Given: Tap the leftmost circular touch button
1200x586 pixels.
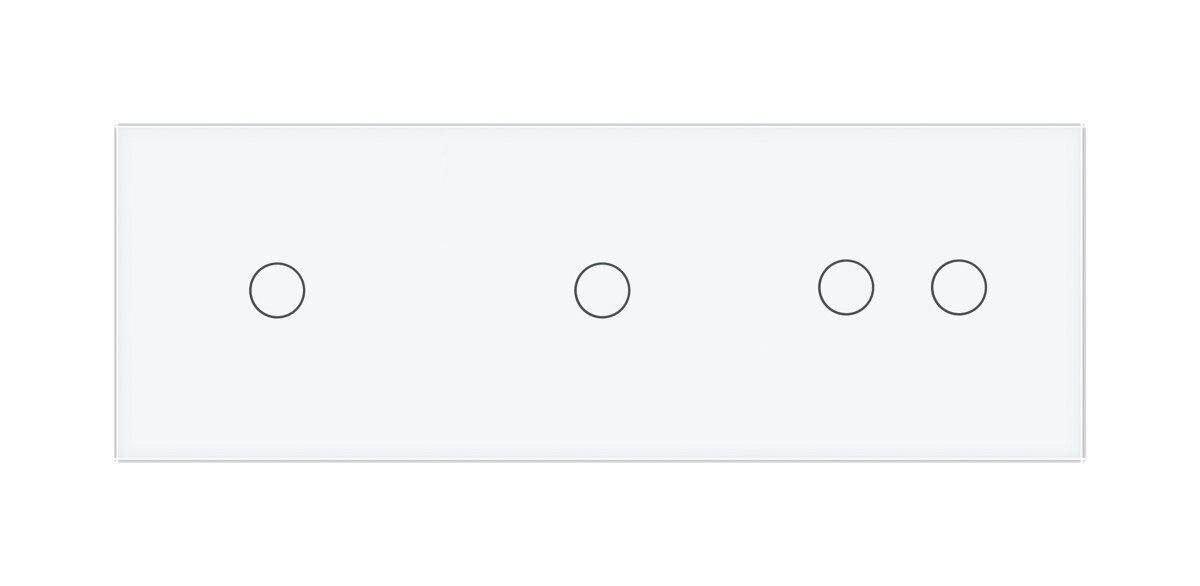Looking at the screenshot, I should [277, 290].
